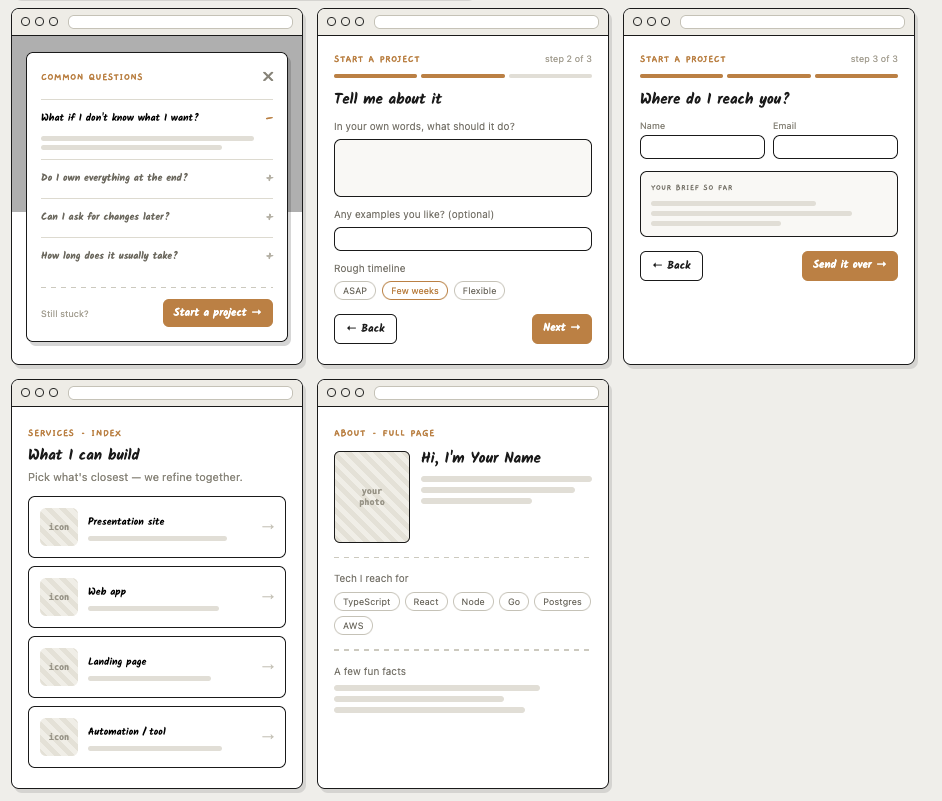Click the address bar of the step 3 window
Screen dimensions: 942x801
[792, 22]
